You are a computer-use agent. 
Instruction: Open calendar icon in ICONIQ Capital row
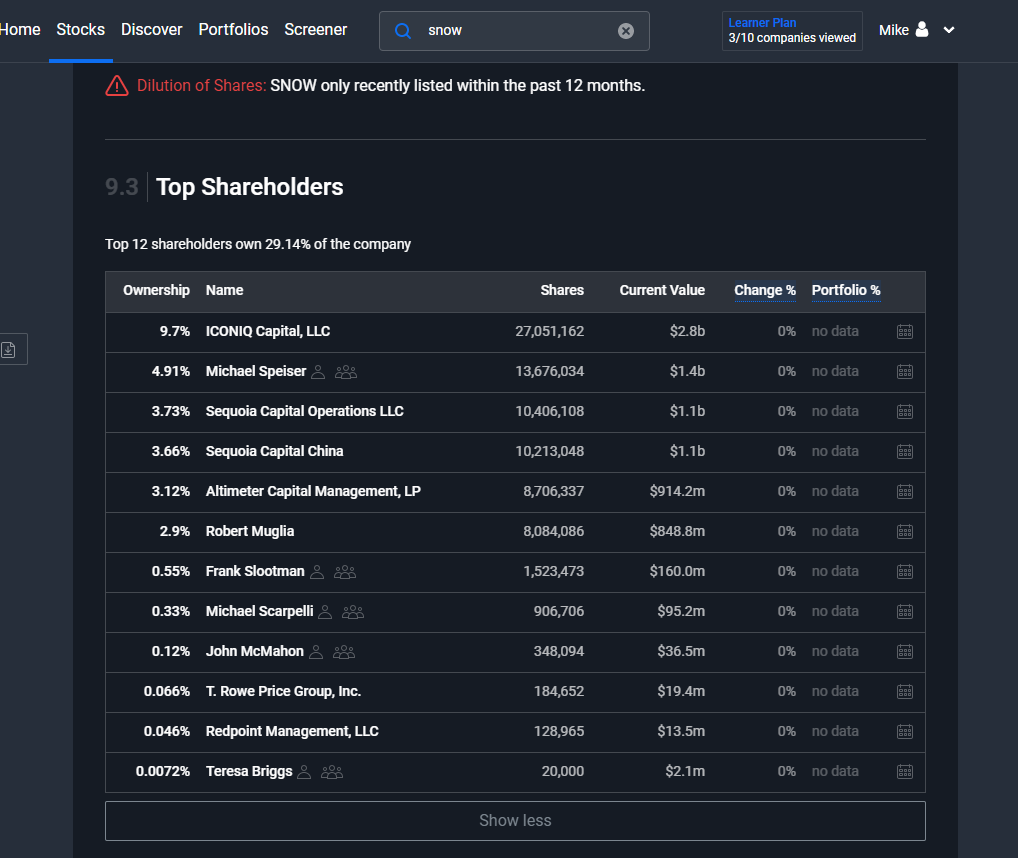[x=904, y=332]
